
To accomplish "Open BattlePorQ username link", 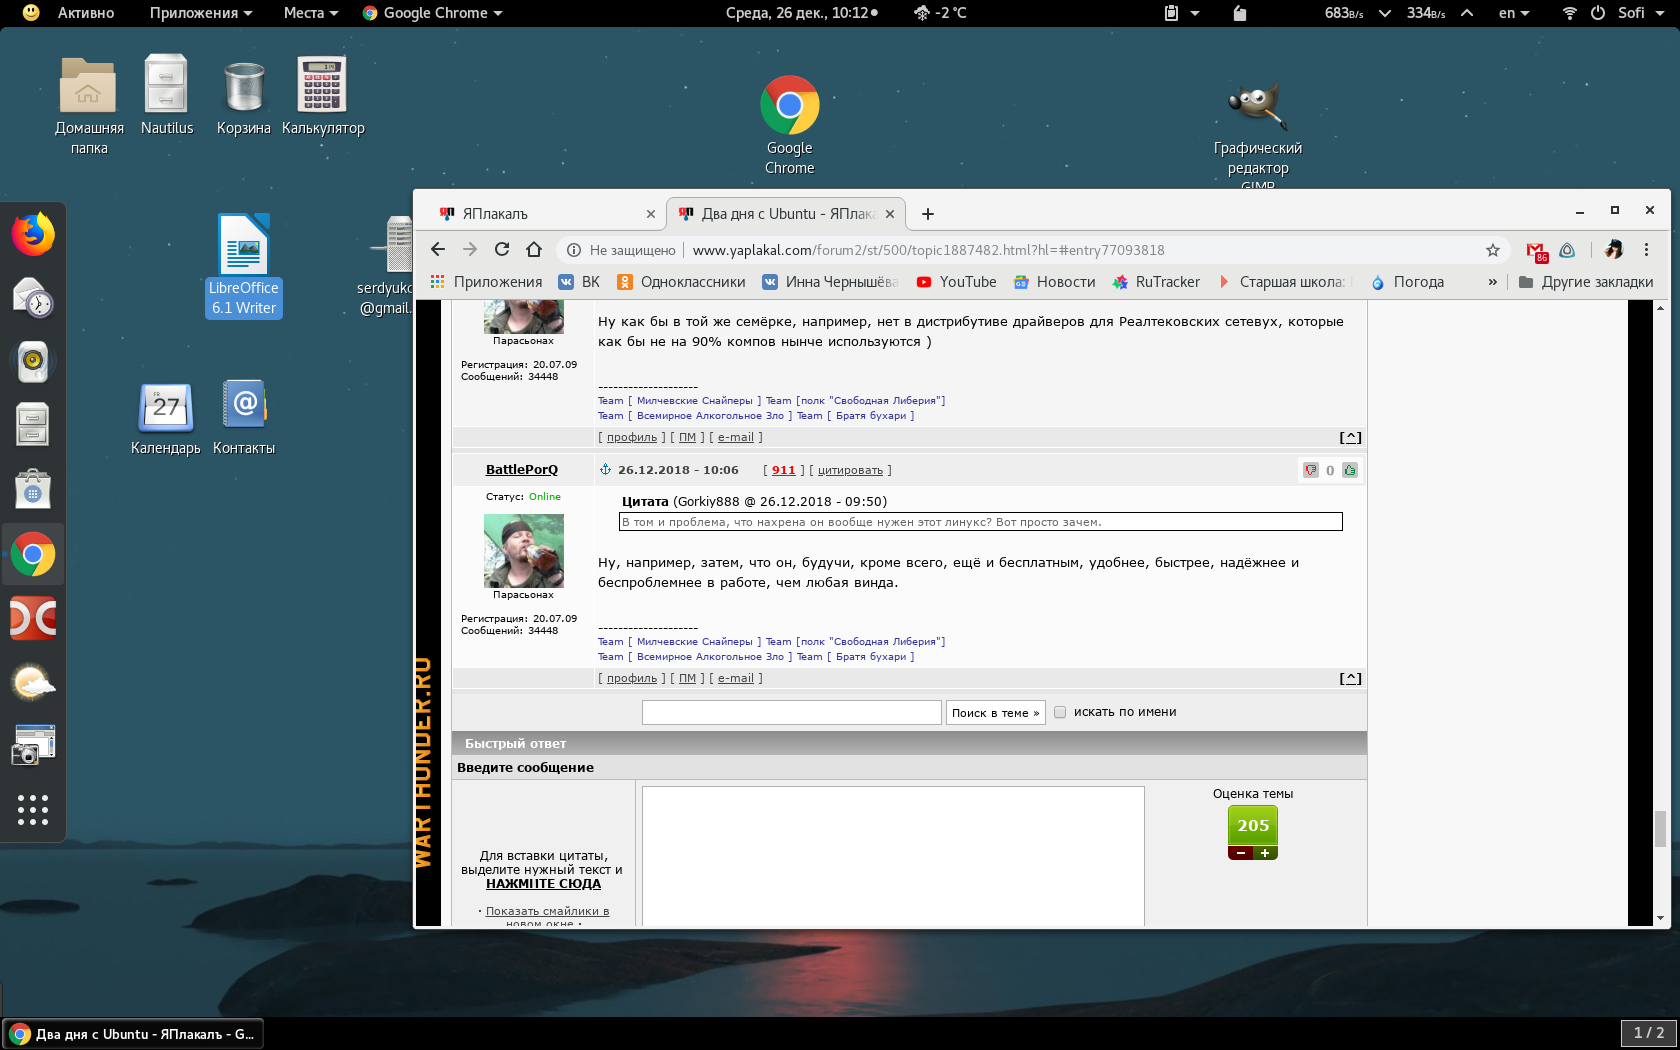I will click(x=522, y=470).
